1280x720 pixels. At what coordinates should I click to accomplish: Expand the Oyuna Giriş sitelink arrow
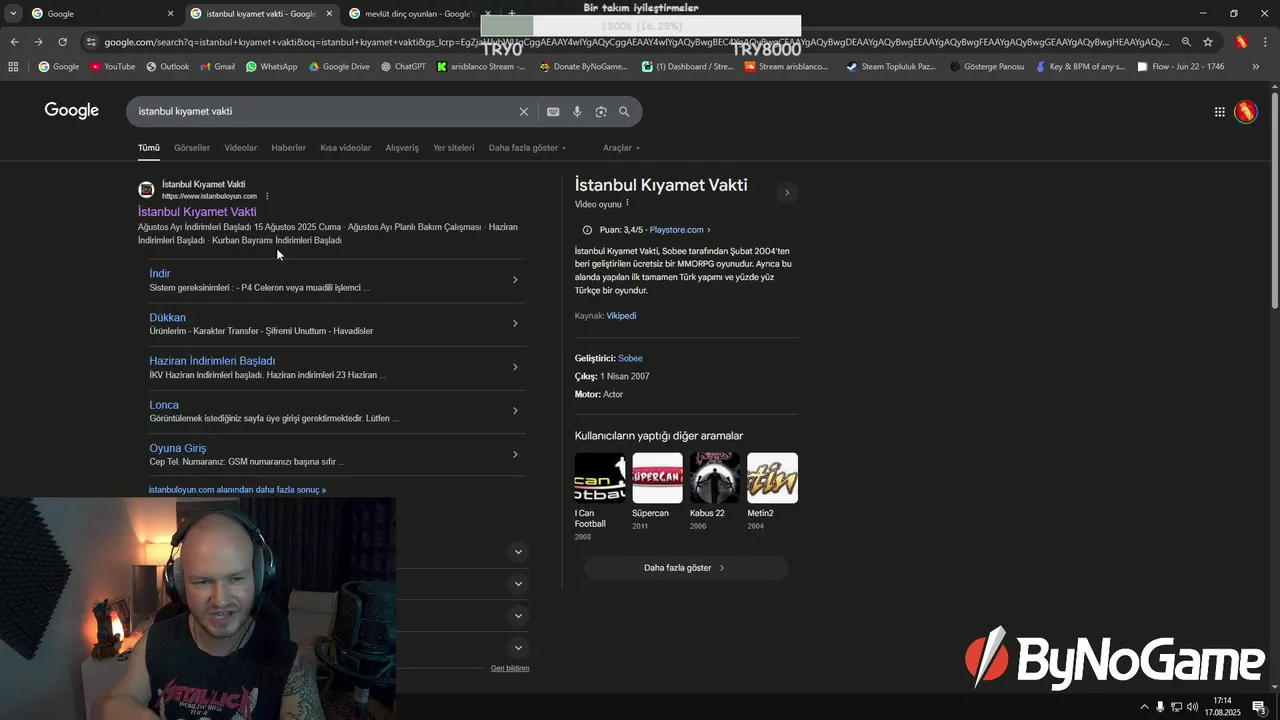(515, 455)
